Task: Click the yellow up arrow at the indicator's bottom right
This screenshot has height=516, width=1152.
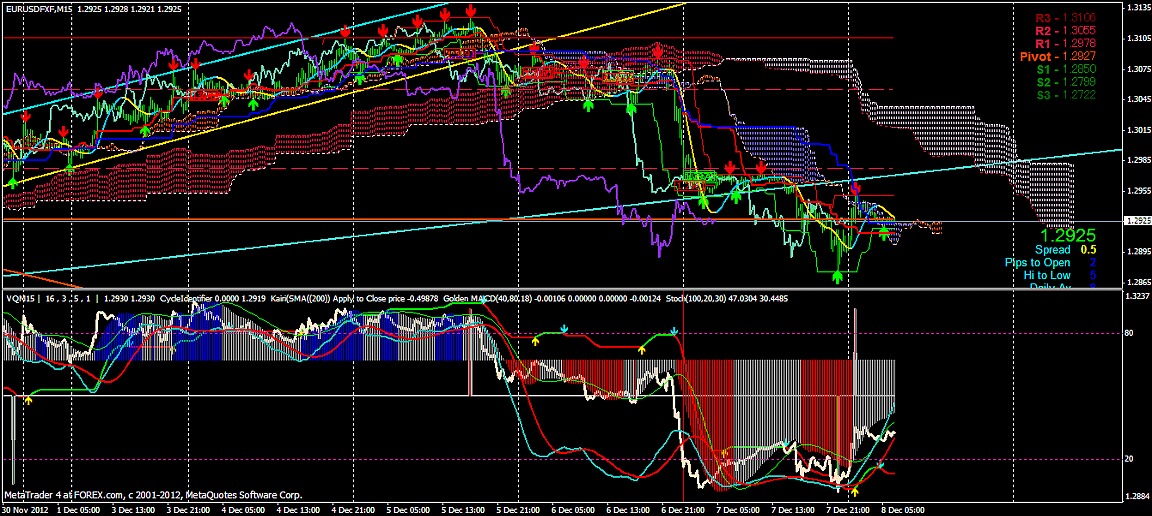Action: 854,491
